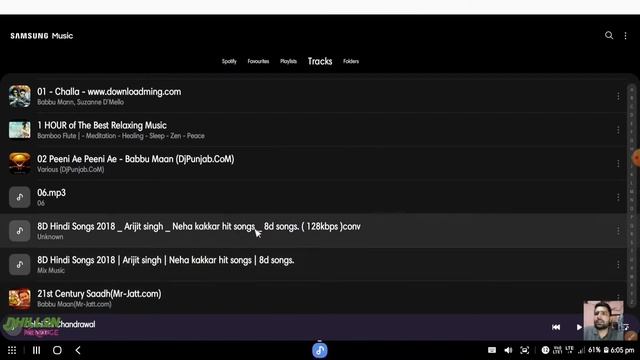Go to home via taskbar button

[57, 350]
